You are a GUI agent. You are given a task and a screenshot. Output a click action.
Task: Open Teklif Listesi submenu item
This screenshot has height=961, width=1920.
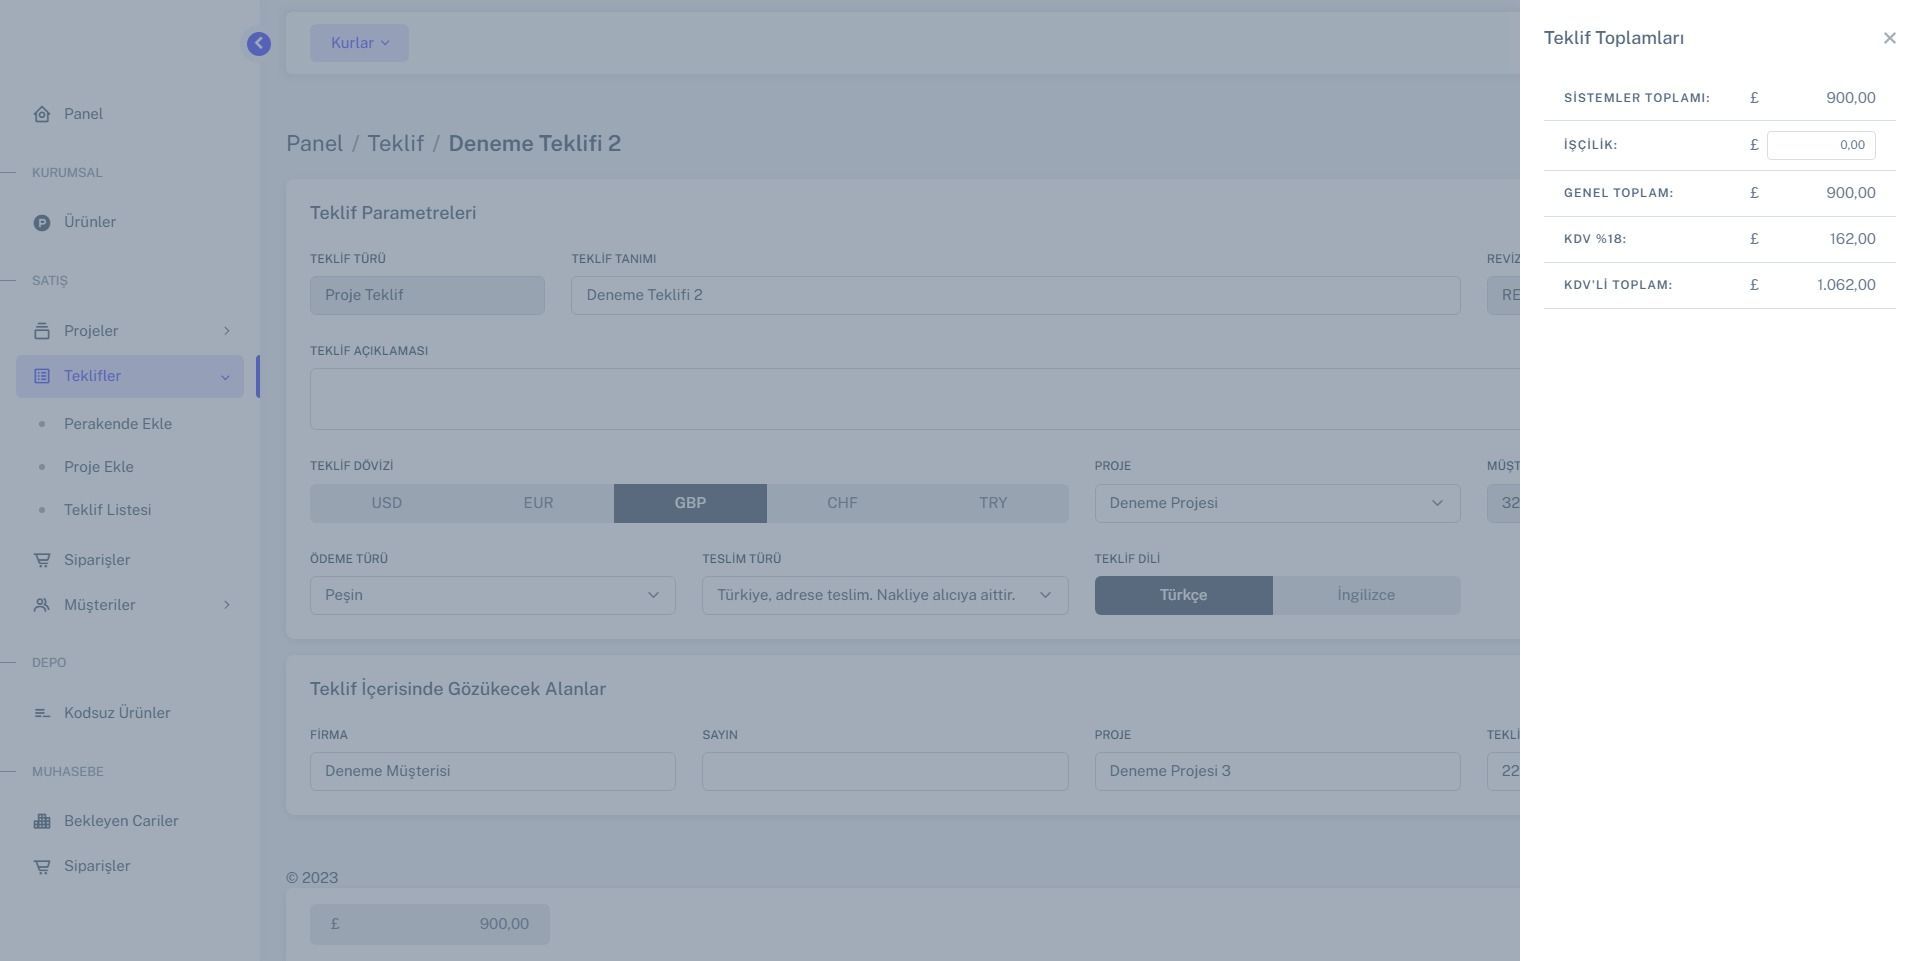click(x=107, y=510)
